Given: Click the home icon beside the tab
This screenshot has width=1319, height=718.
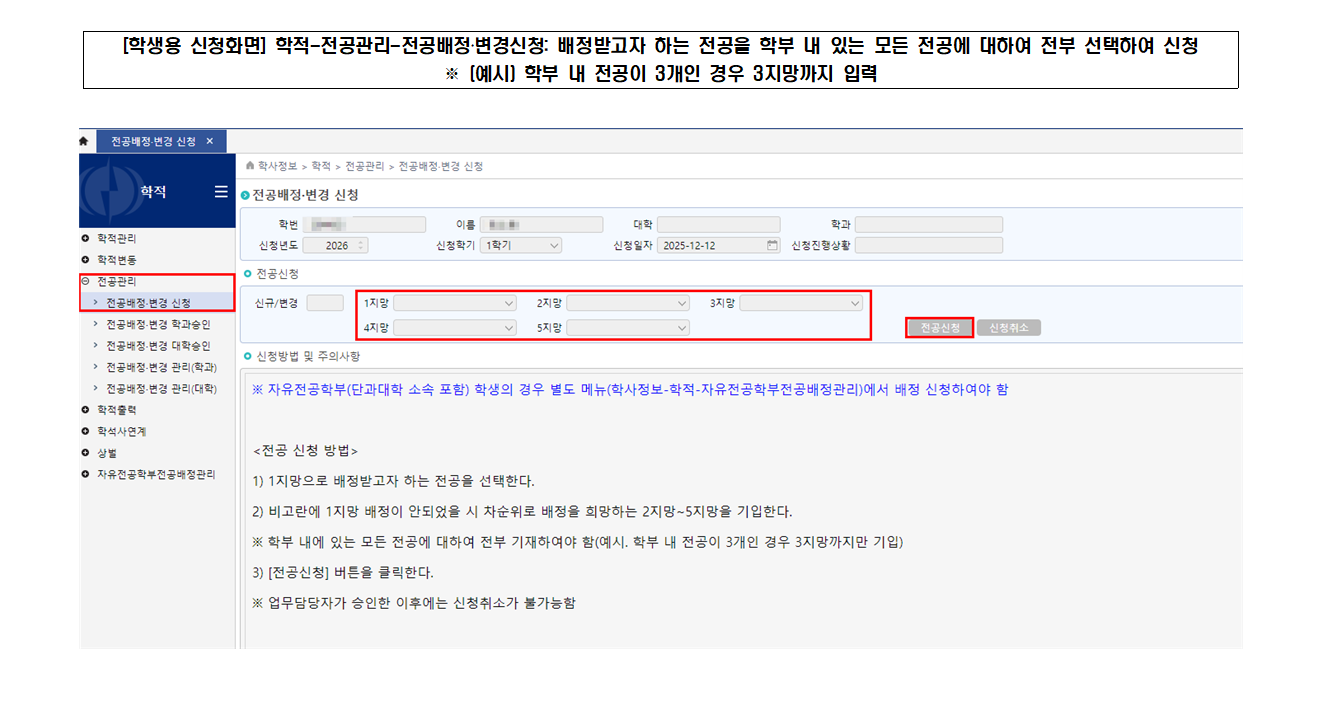Looking at the screenshot, I should (84, 142).
